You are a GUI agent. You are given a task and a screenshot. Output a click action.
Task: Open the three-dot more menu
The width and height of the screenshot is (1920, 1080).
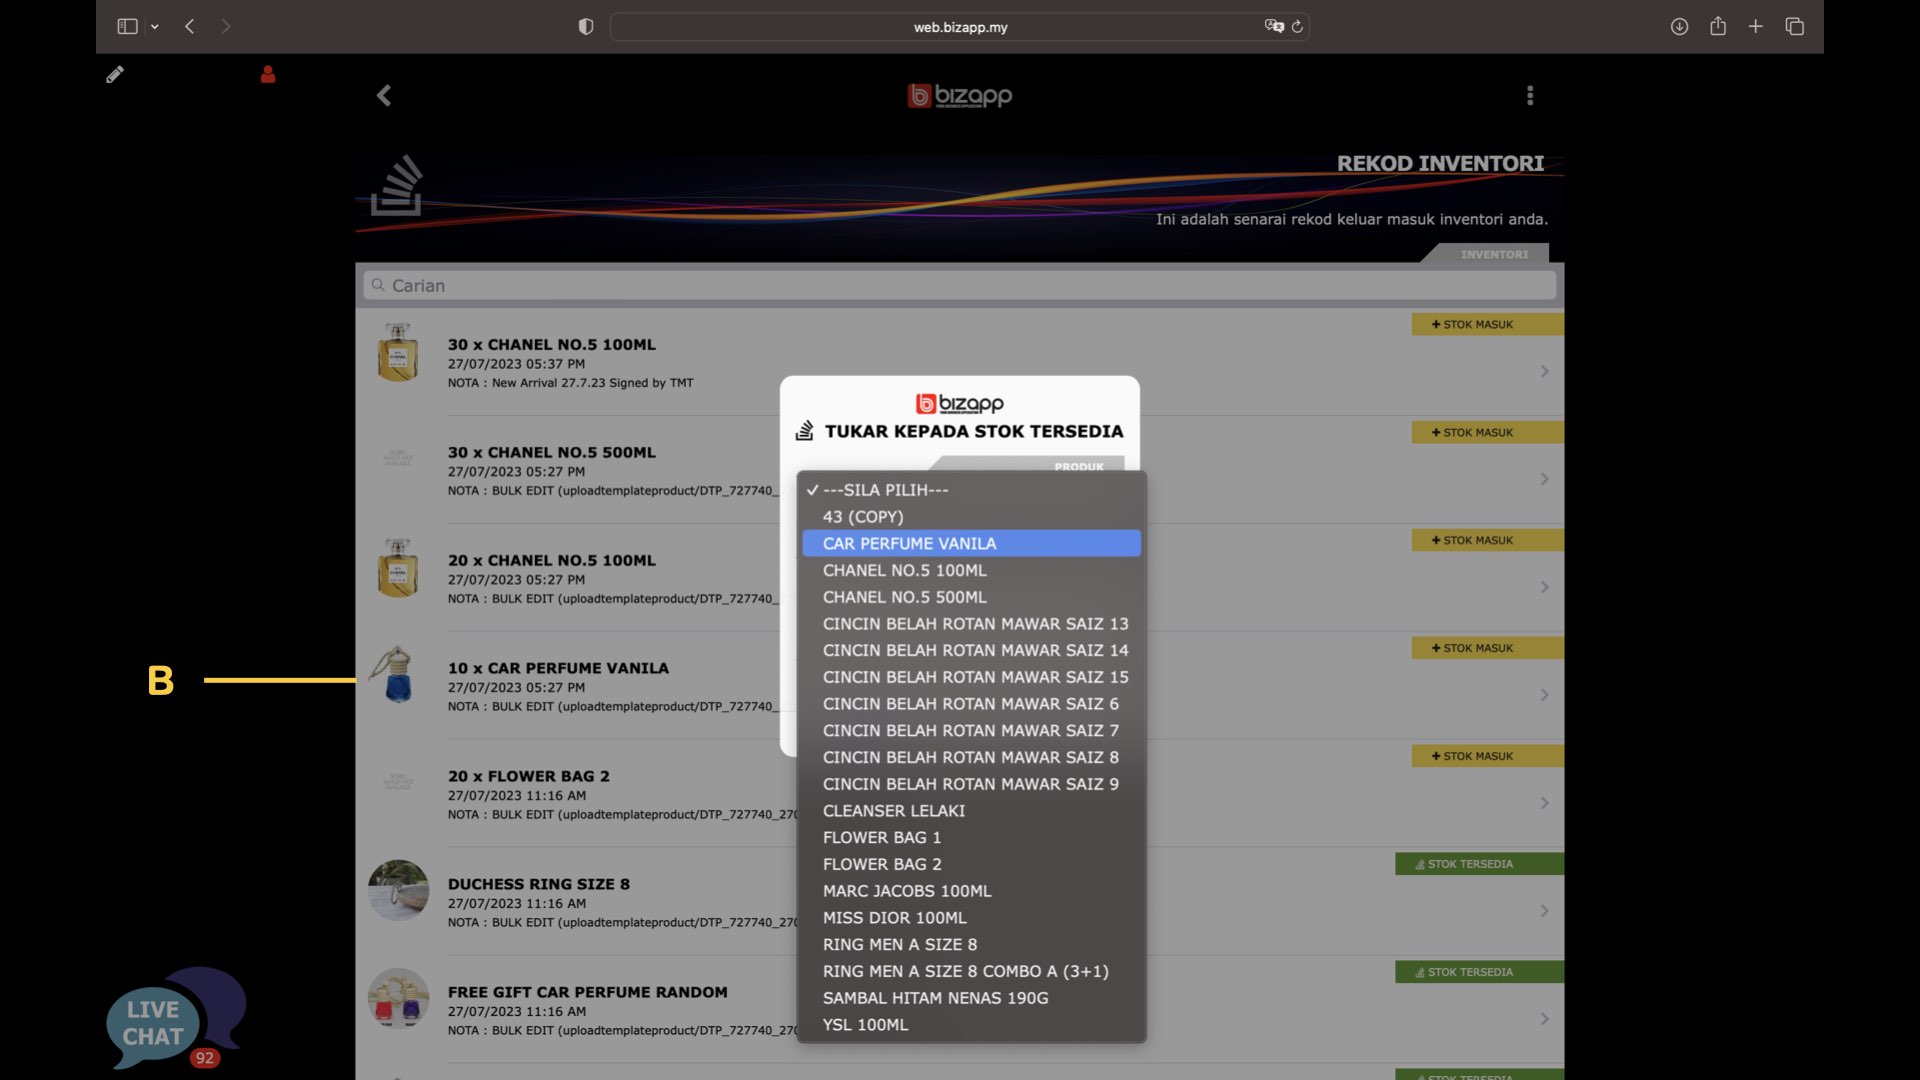1530,95
